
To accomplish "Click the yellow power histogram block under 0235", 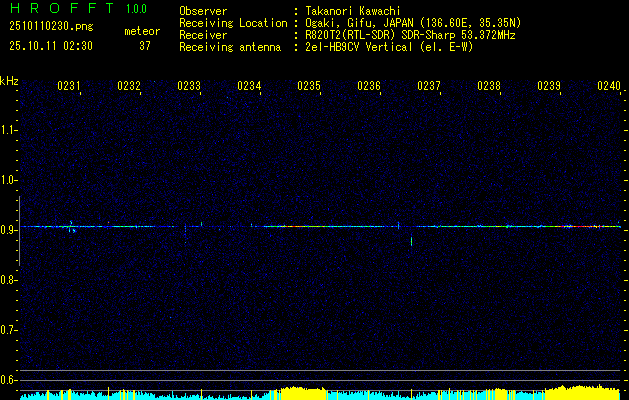I will tap(302, 392).
